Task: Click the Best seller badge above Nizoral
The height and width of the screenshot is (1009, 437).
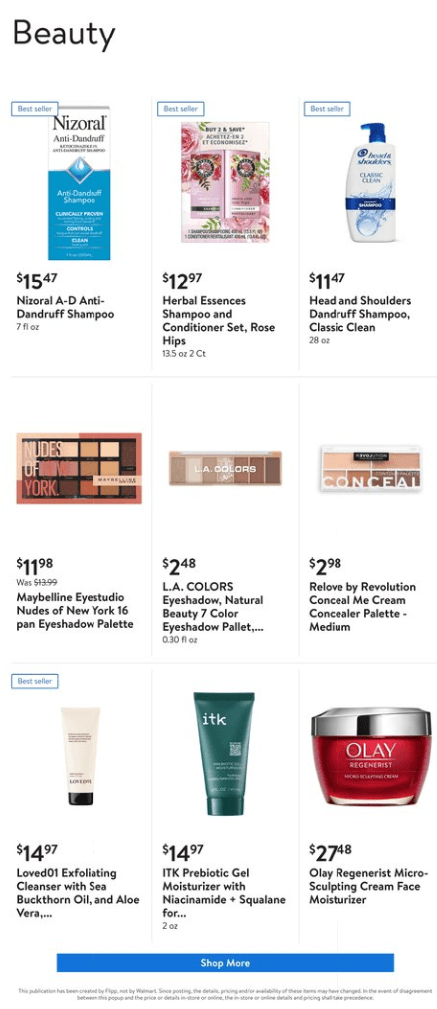Action: (35, 109)
